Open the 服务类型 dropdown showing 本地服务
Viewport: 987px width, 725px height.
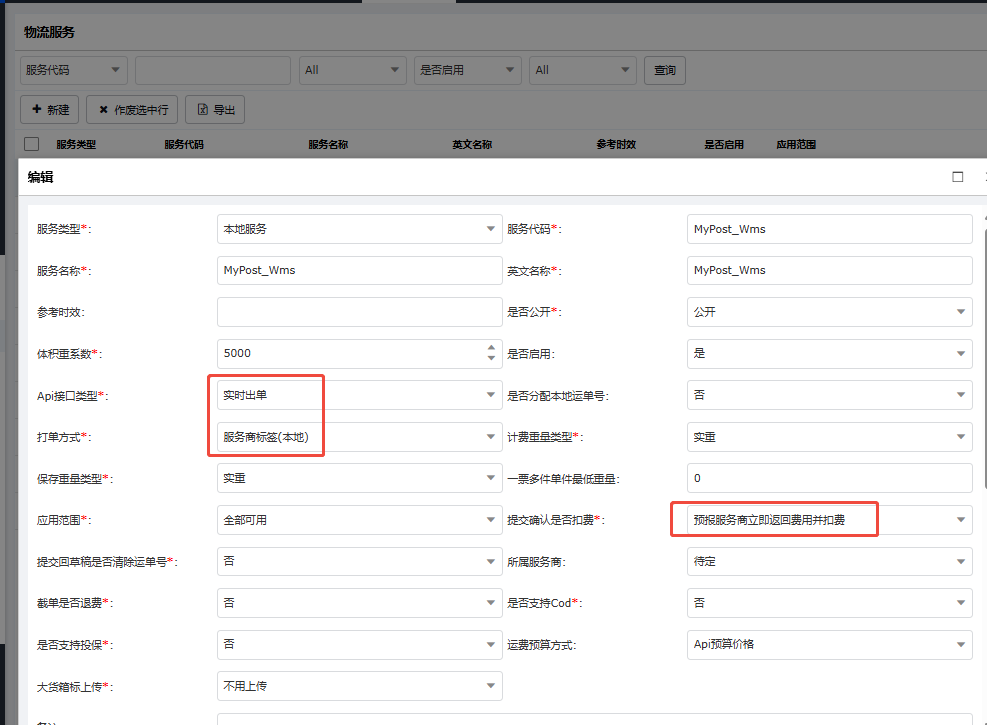click(x=359, y=229)
